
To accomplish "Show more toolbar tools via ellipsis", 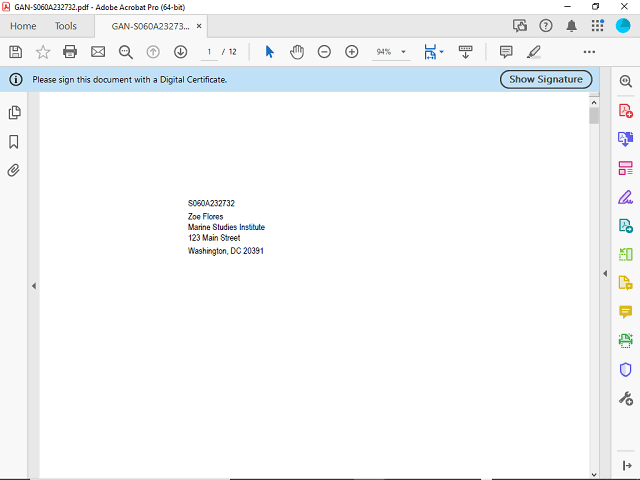I will (589, 52).
